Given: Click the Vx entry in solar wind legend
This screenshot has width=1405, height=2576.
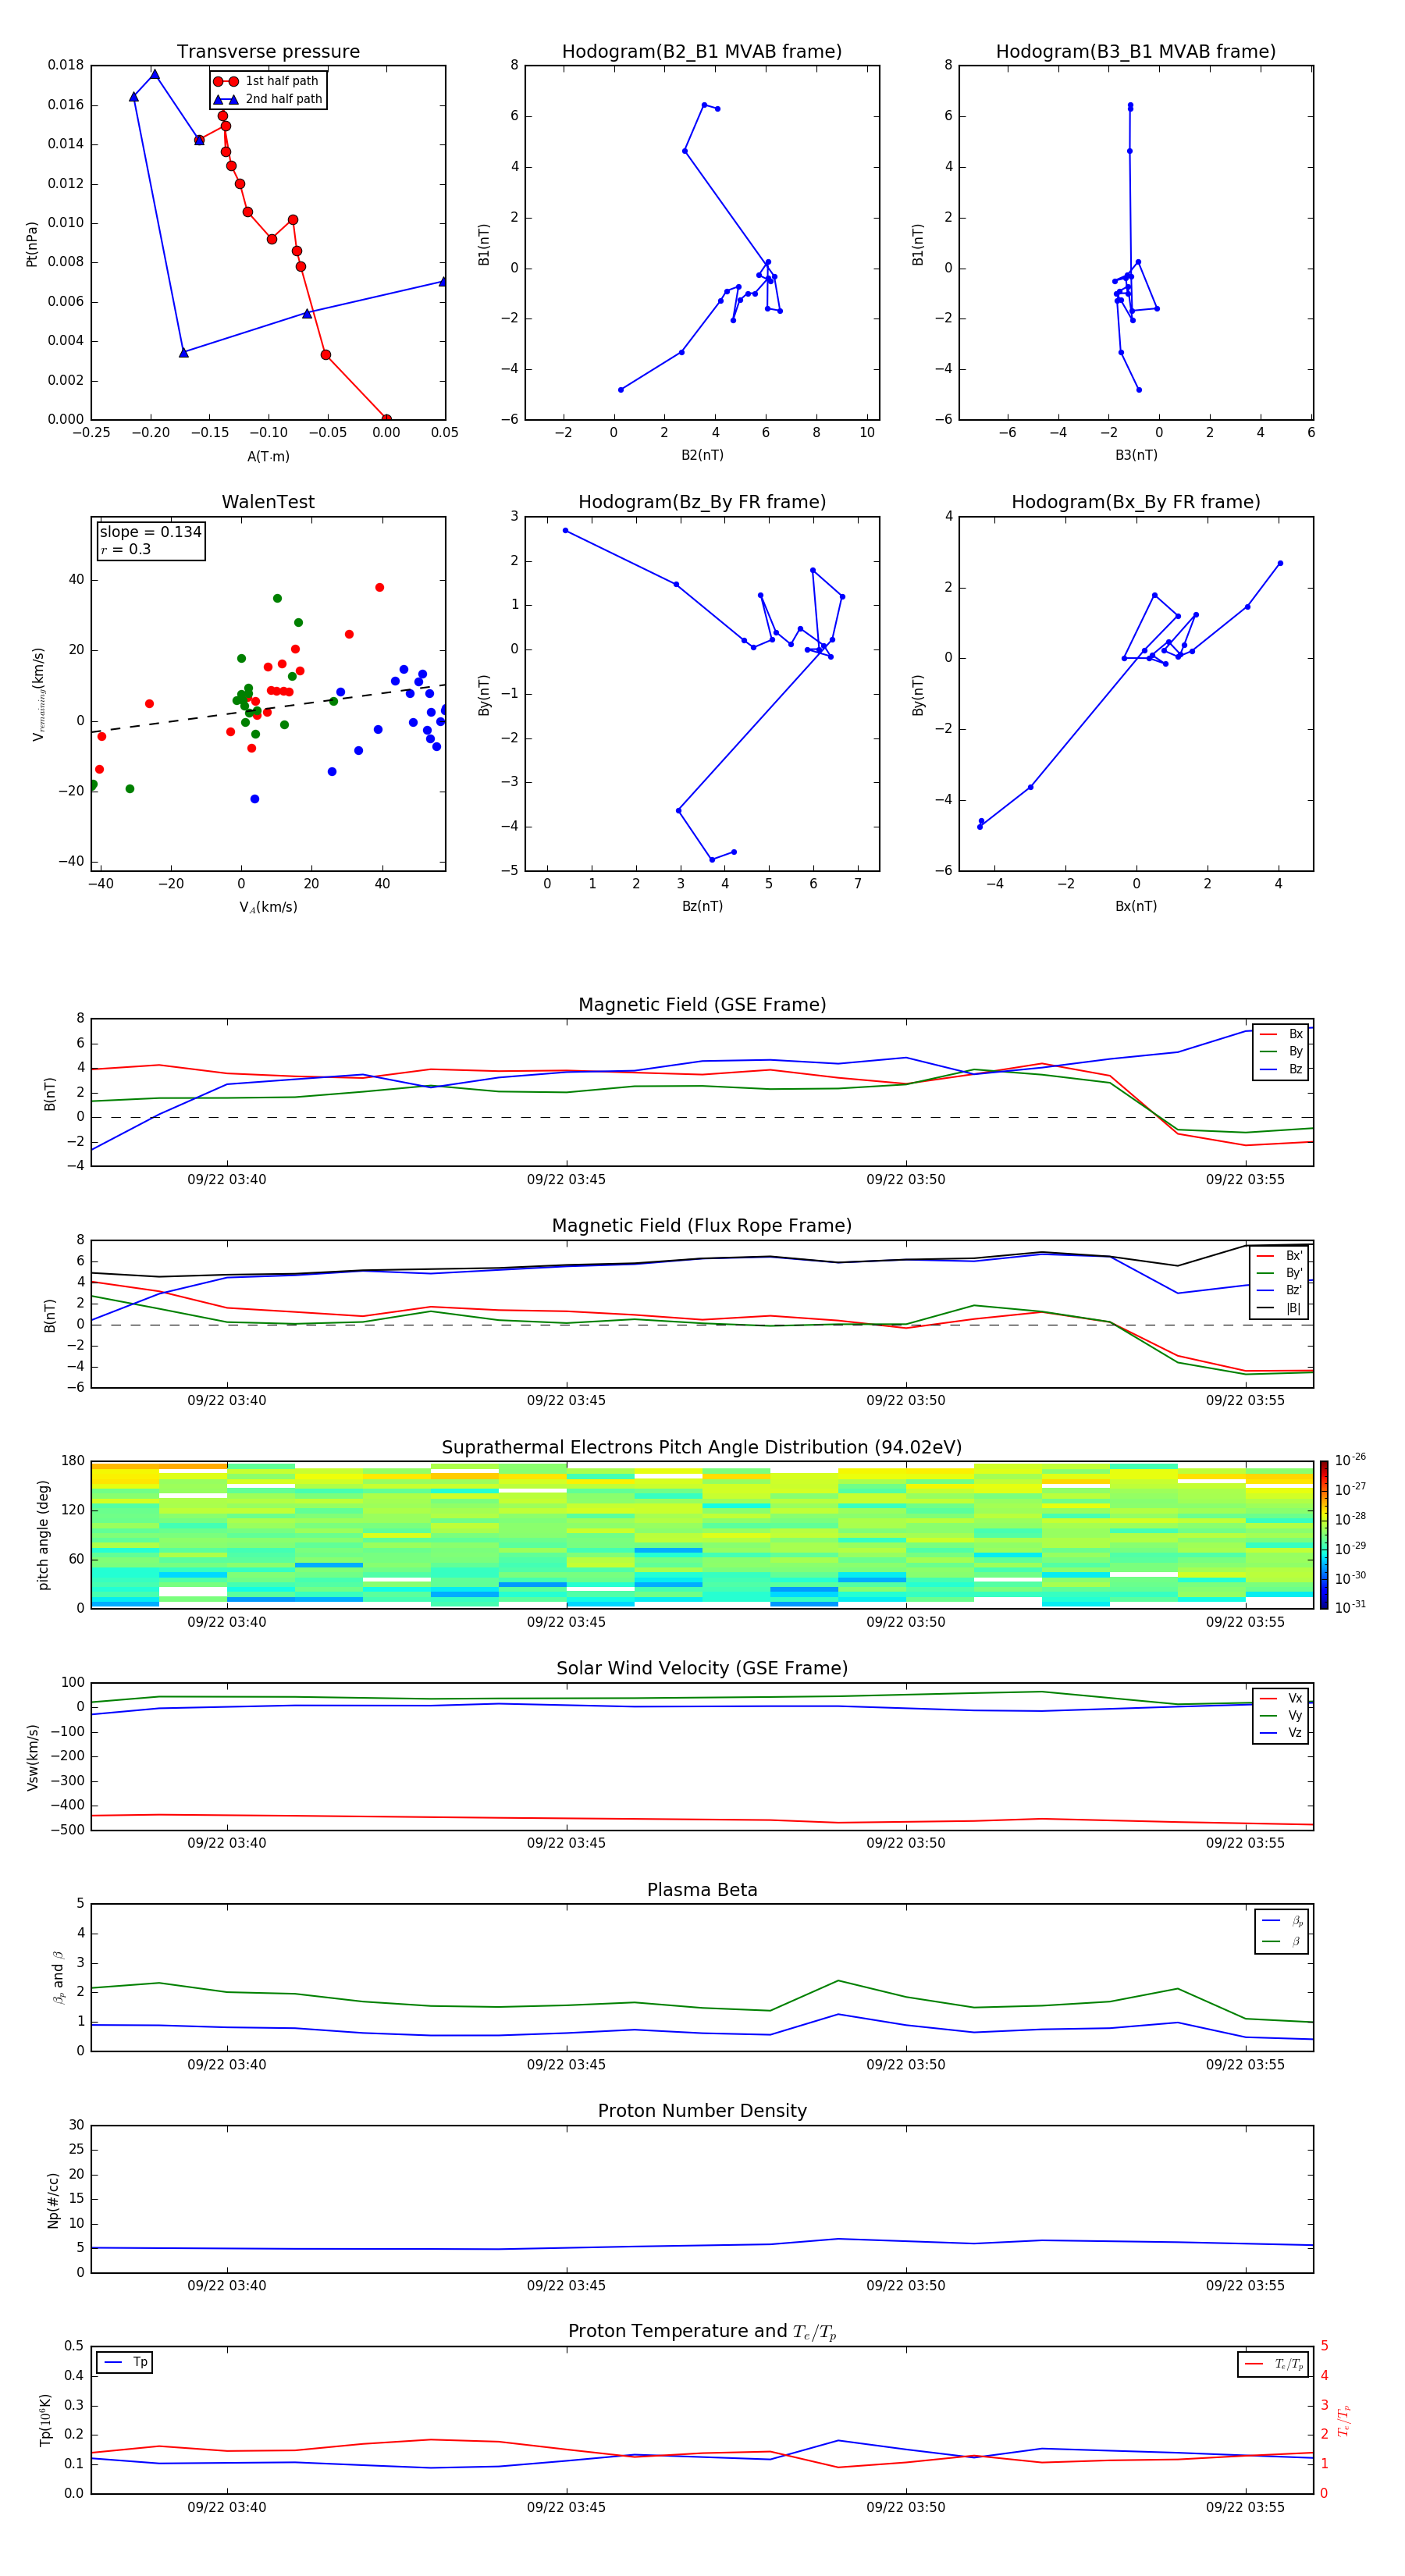Looking at the screenshot, I should point(1281,1698).
